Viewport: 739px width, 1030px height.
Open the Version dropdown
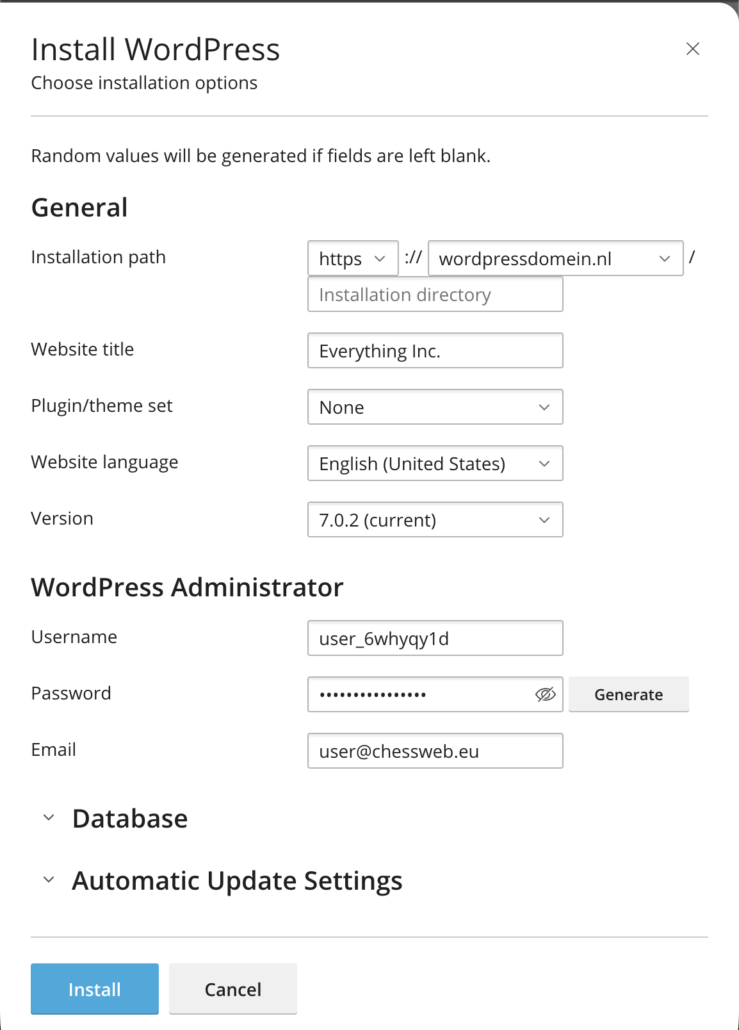(435, 520)
